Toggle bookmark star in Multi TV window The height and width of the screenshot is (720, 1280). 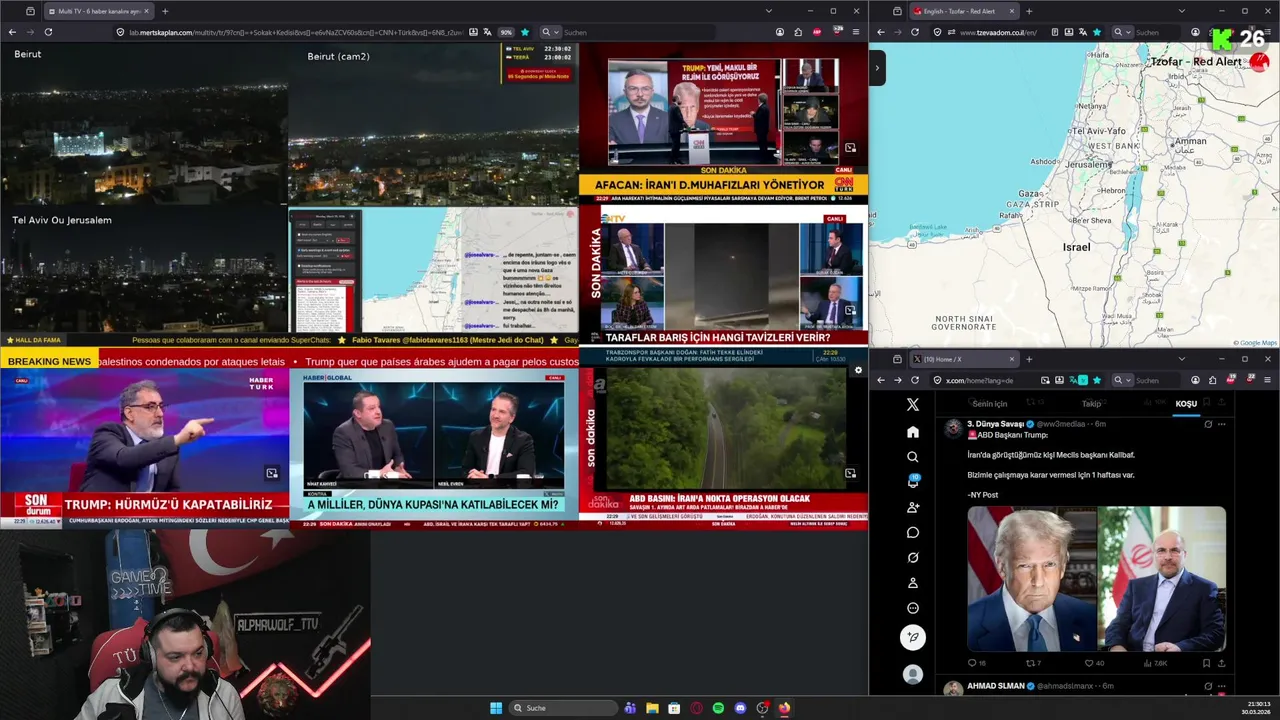524,32
